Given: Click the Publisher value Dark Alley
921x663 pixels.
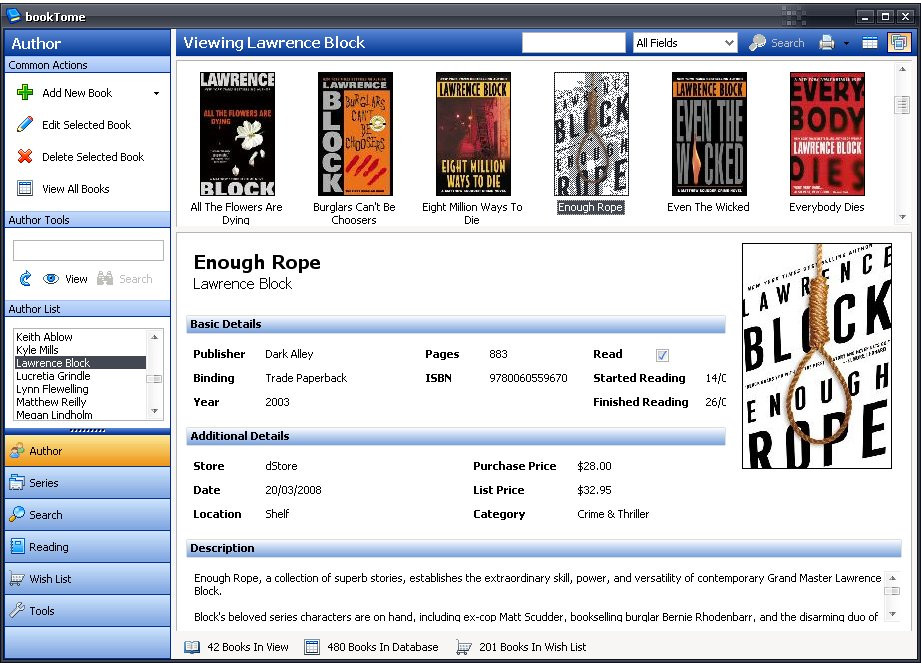Looking at the screenshot, I should (x=289, y=354).
